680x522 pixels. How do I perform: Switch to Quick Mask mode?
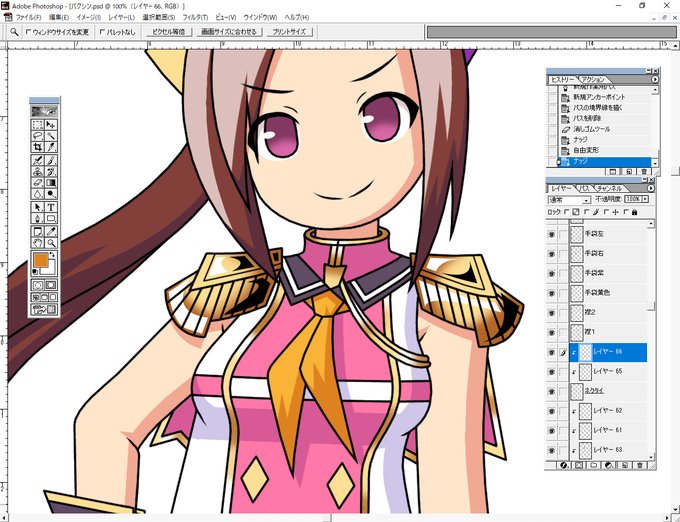click(51, 285)
